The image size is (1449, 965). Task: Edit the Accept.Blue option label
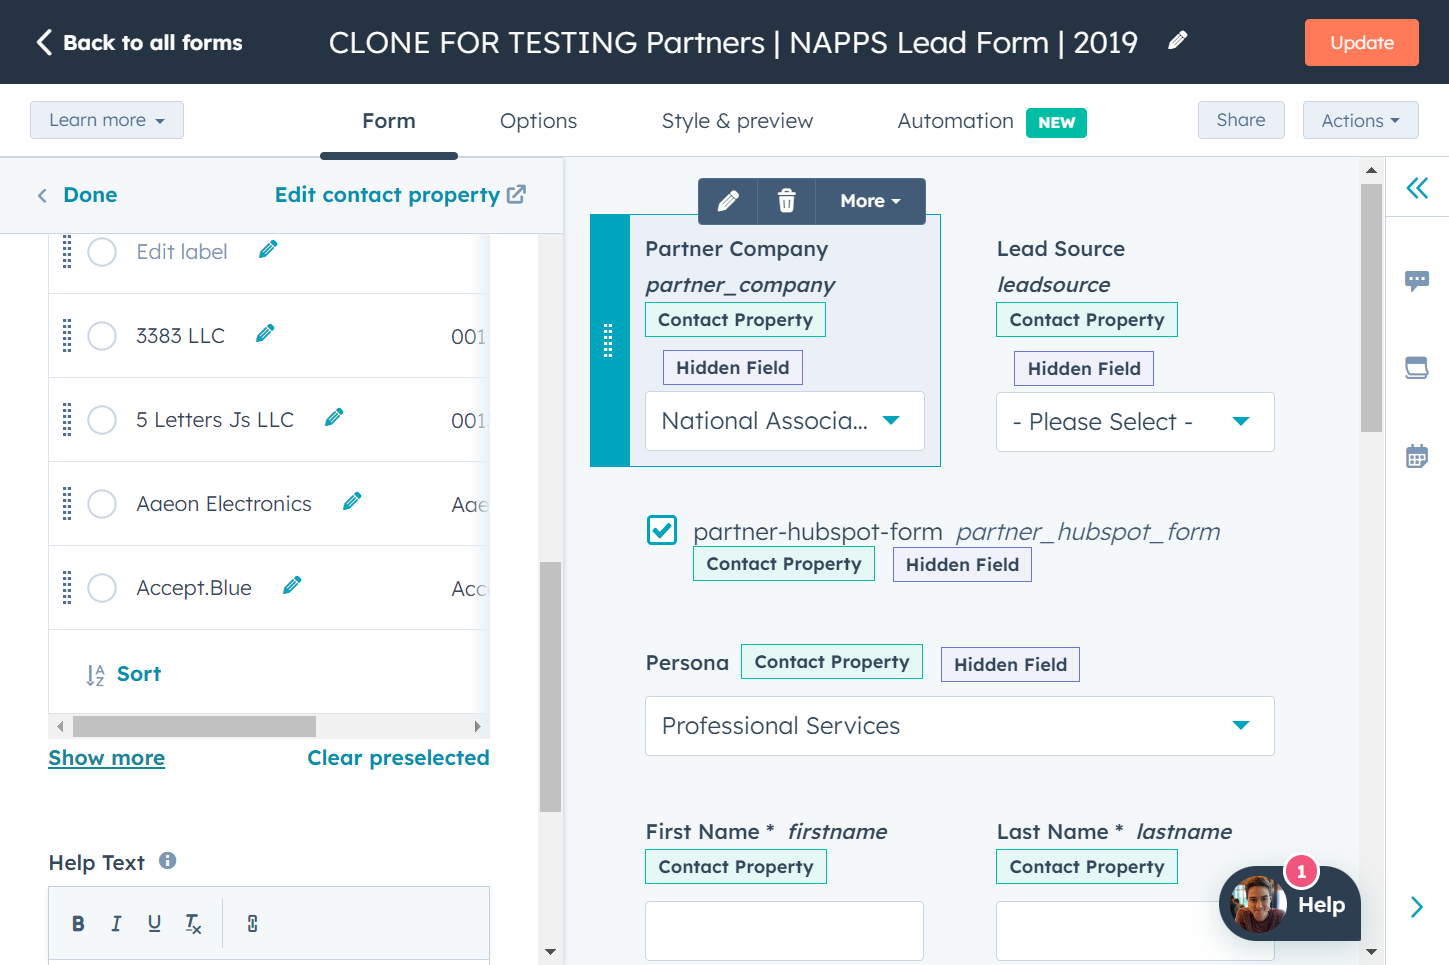[x=292, y=585]
